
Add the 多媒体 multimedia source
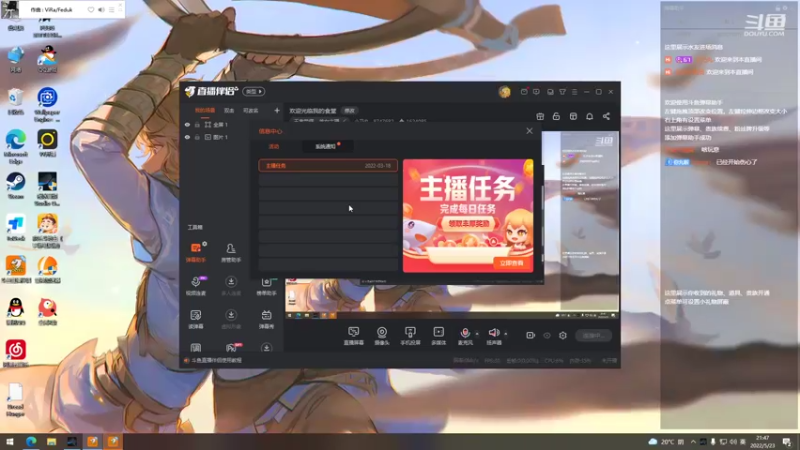pos(438,336)
